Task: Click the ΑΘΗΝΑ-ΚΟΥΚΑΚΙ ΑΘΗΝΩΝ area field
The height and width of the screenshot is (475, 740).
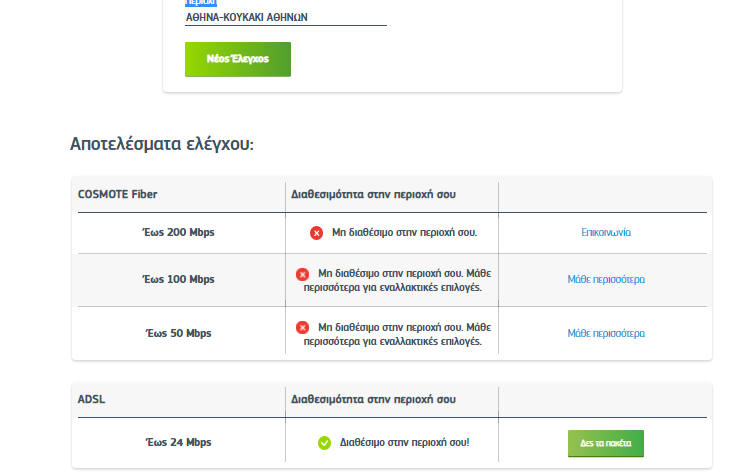Action: [x=286, y=17]
